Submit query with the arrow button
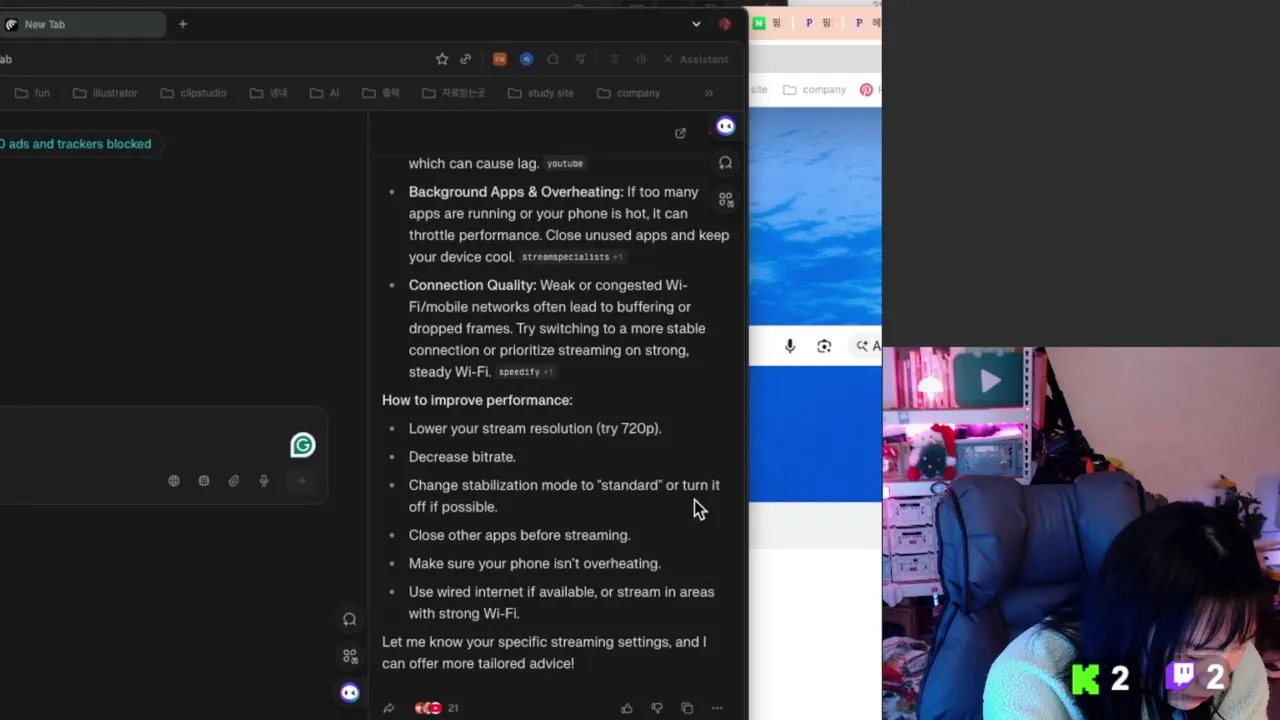 pos(300,481)
